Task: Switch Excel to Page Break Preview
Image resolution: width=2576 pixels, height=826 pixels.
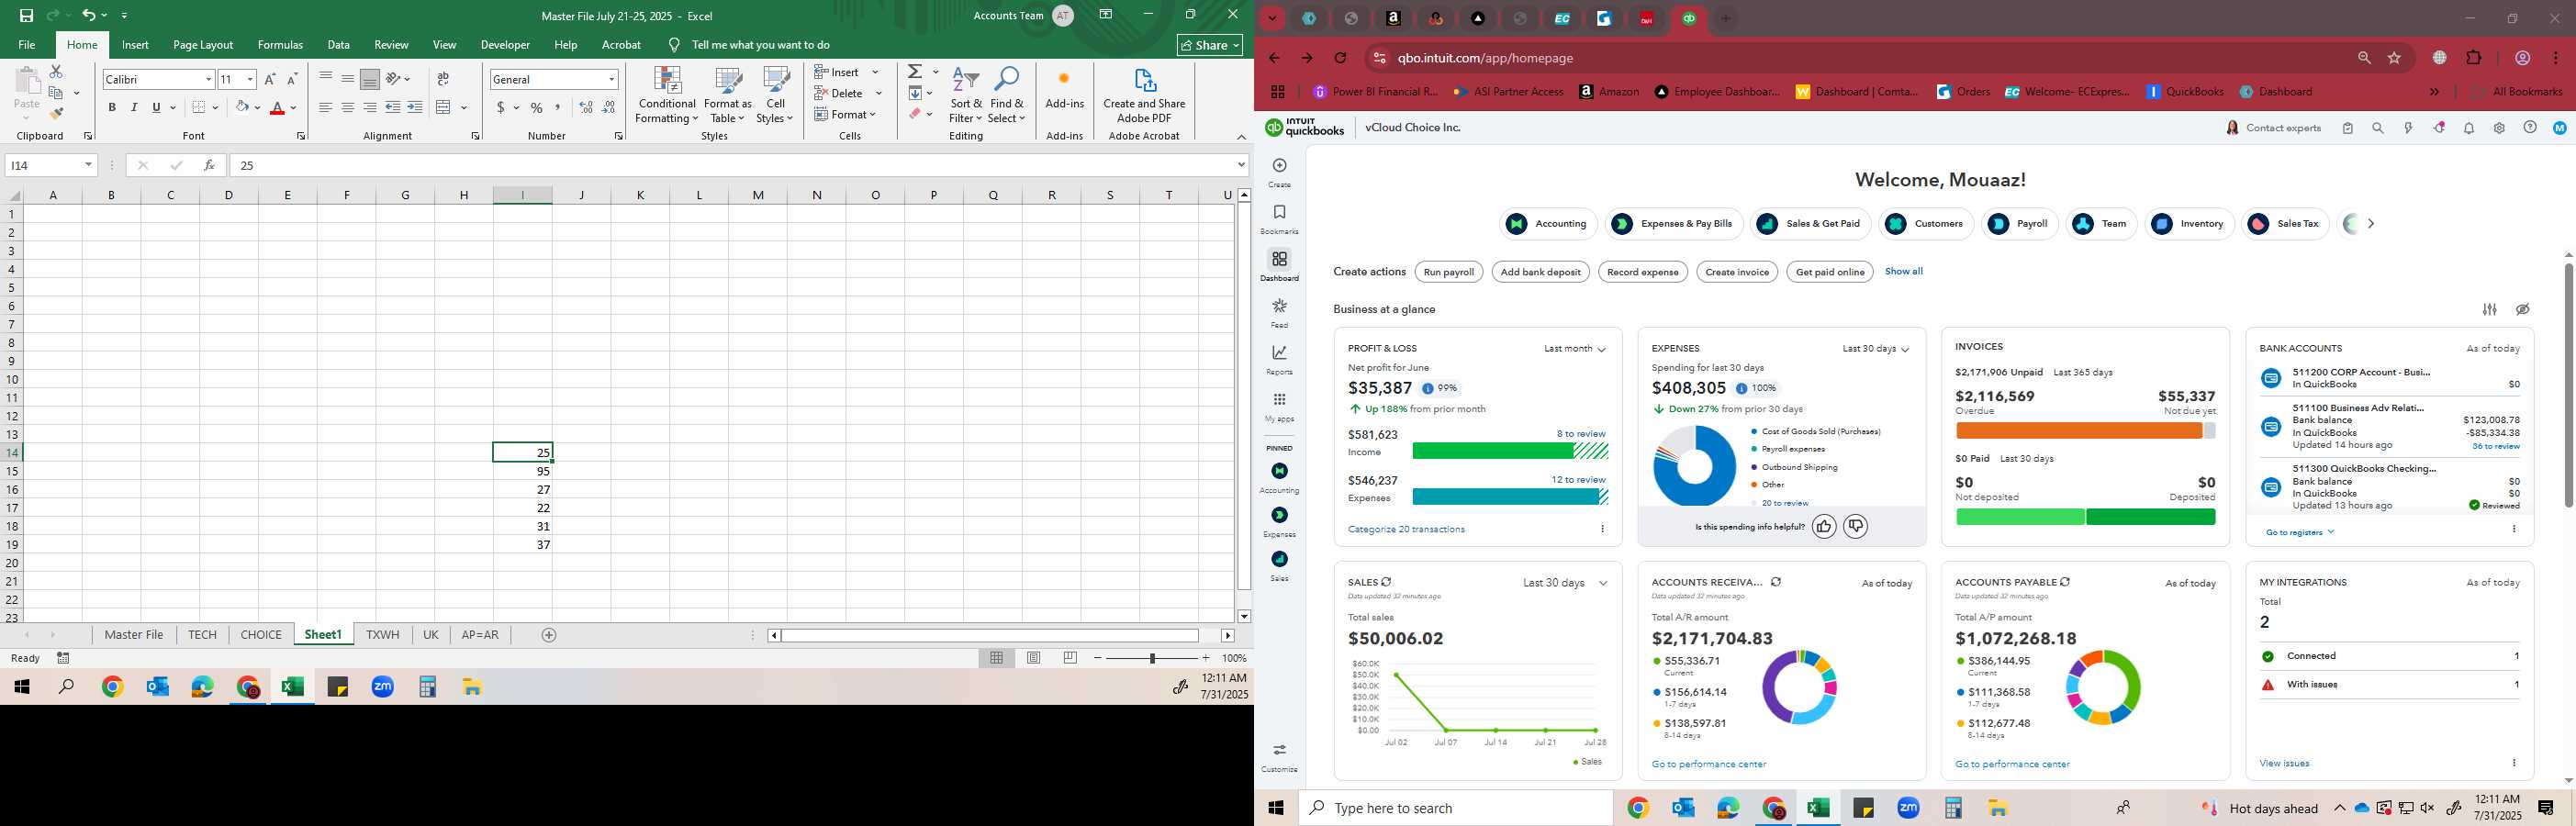Action: [1070, 658]
